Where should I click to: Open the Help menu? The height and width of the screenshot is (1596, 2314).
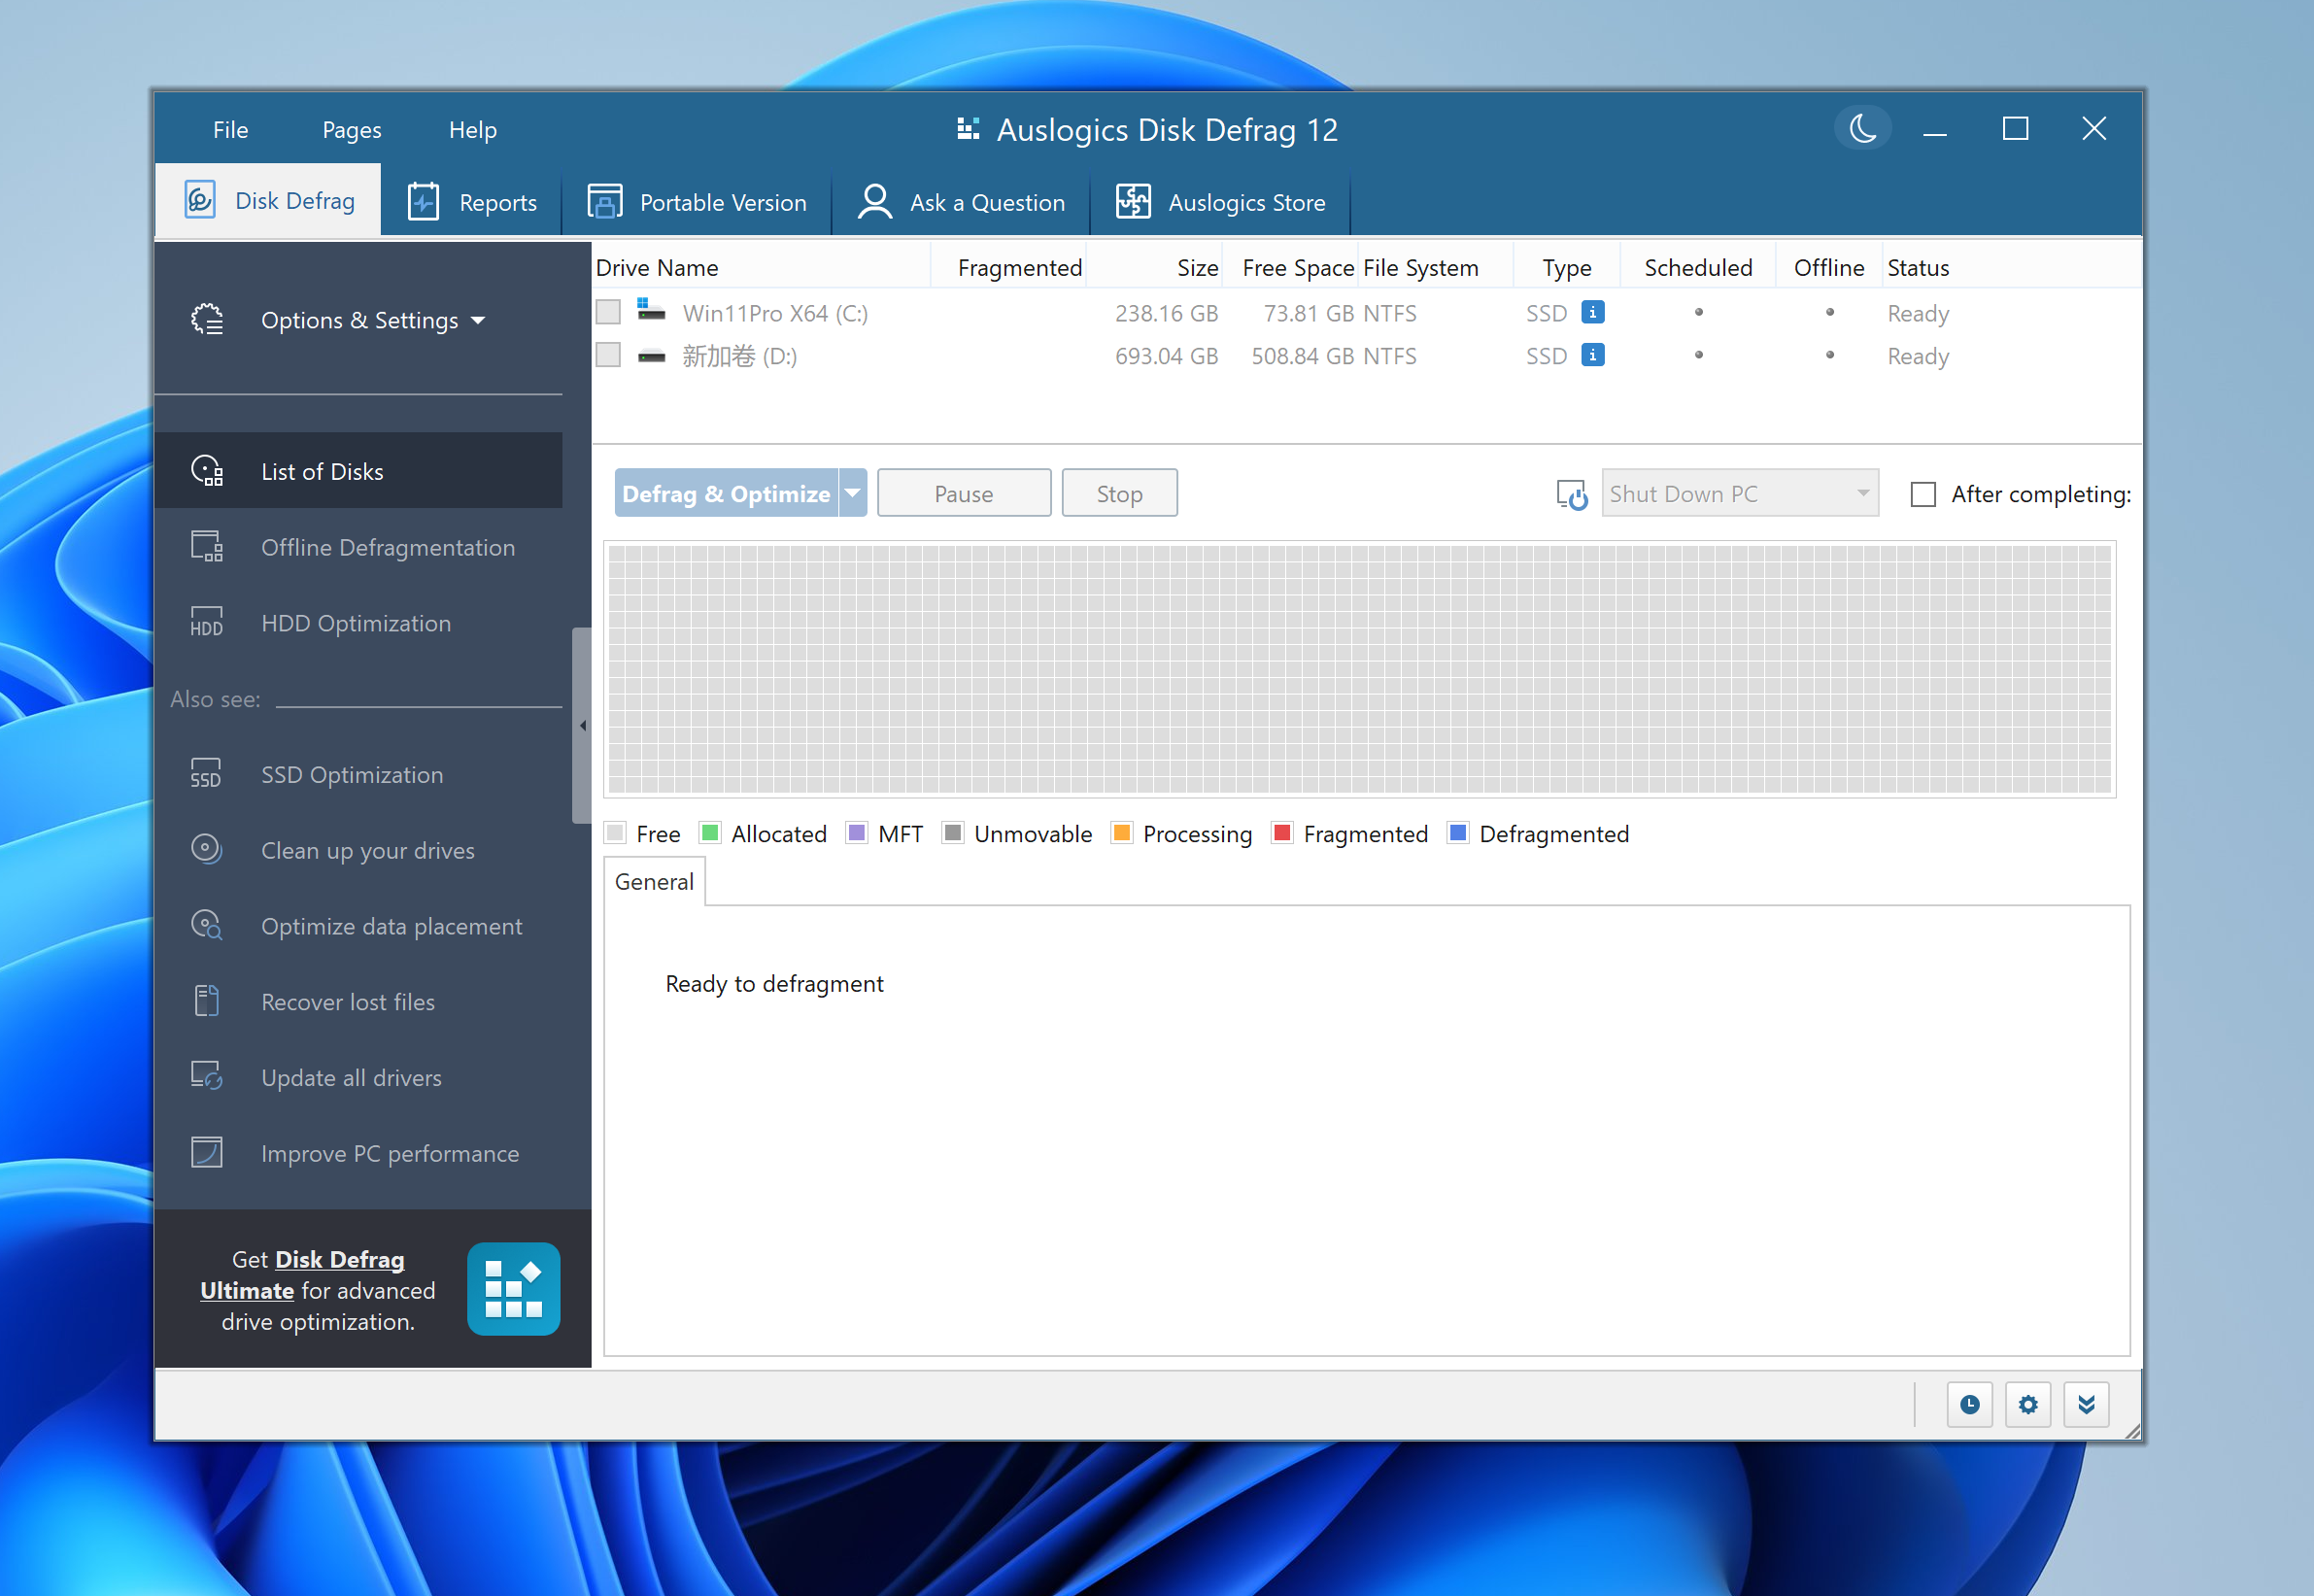point(472,129)
